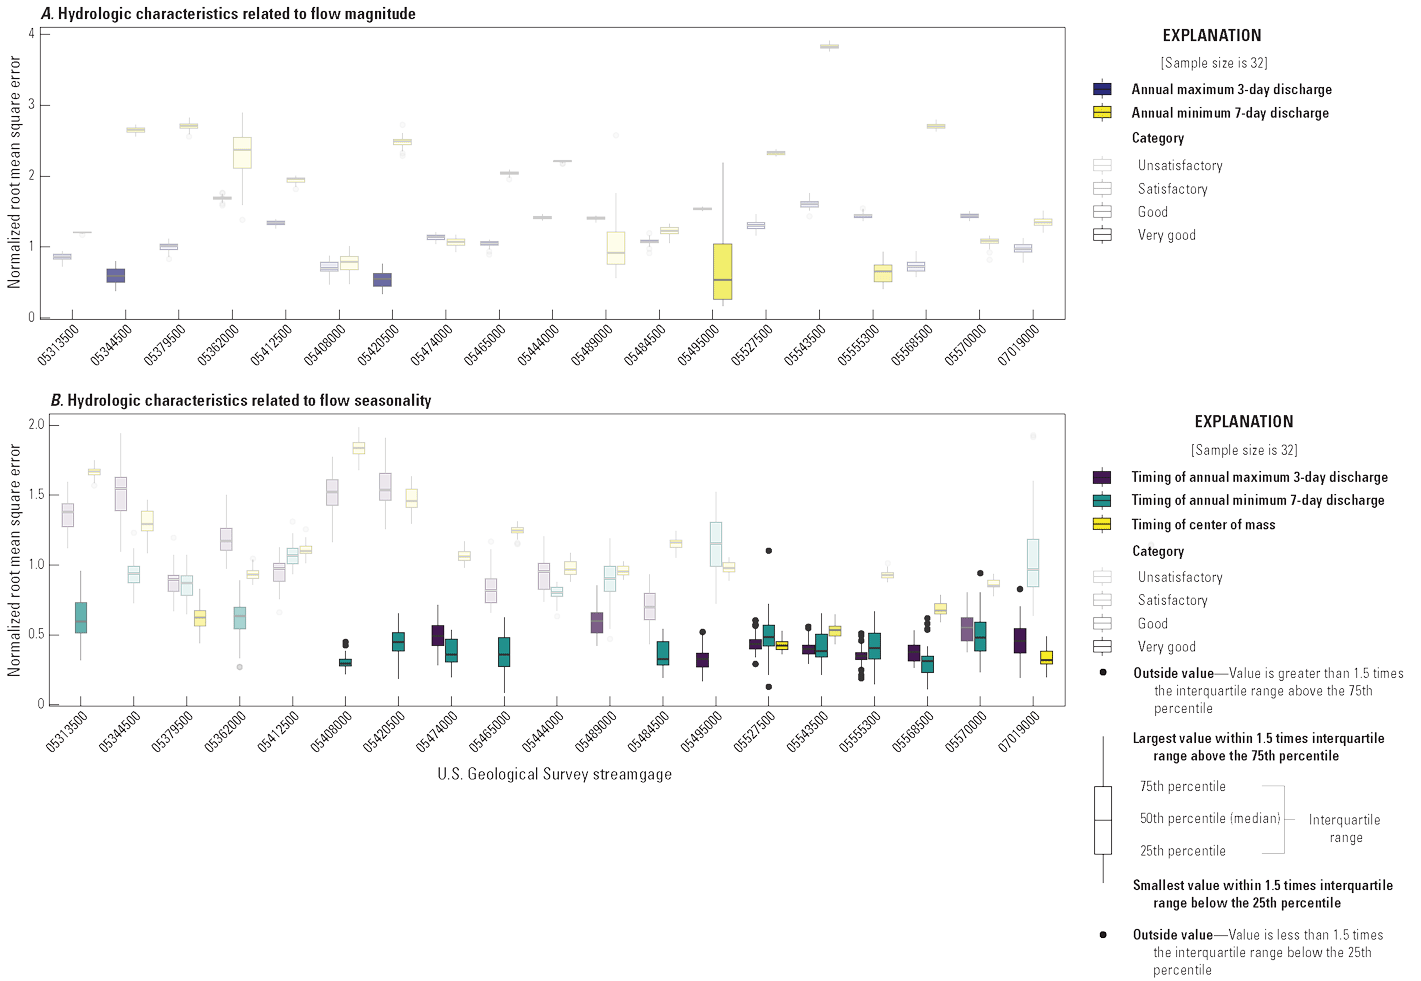Click the lower Outside value dot symbol in legend
This screenshot has width=1421, height=981.
1104,935
